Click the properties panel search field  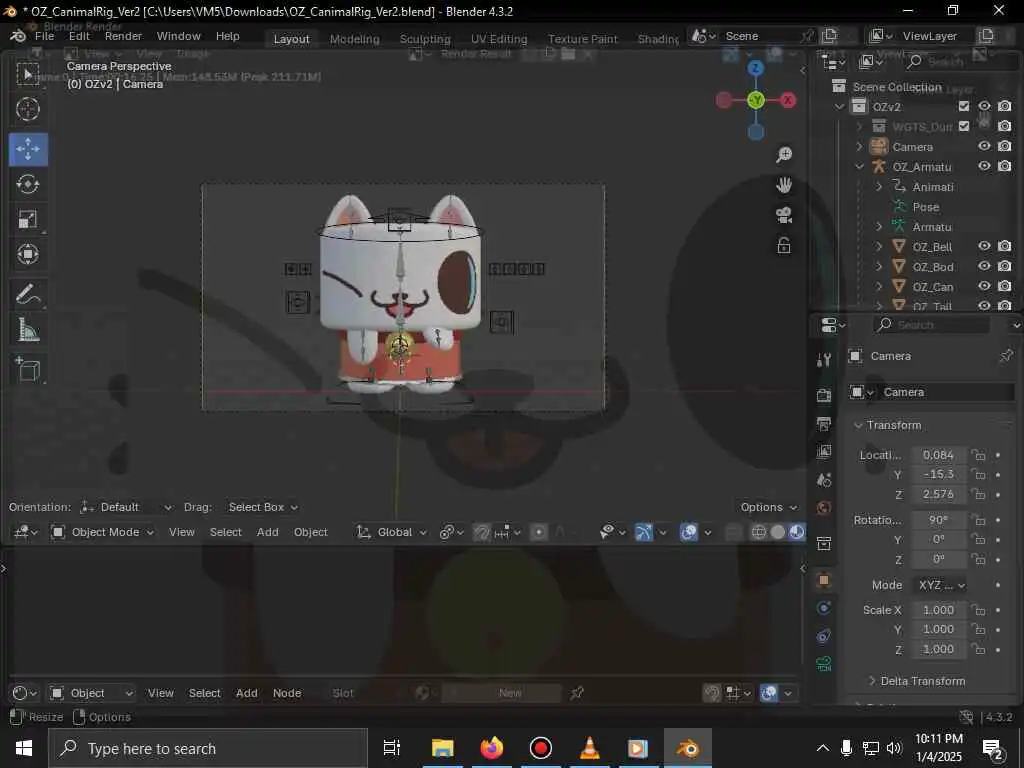(931, 325)
